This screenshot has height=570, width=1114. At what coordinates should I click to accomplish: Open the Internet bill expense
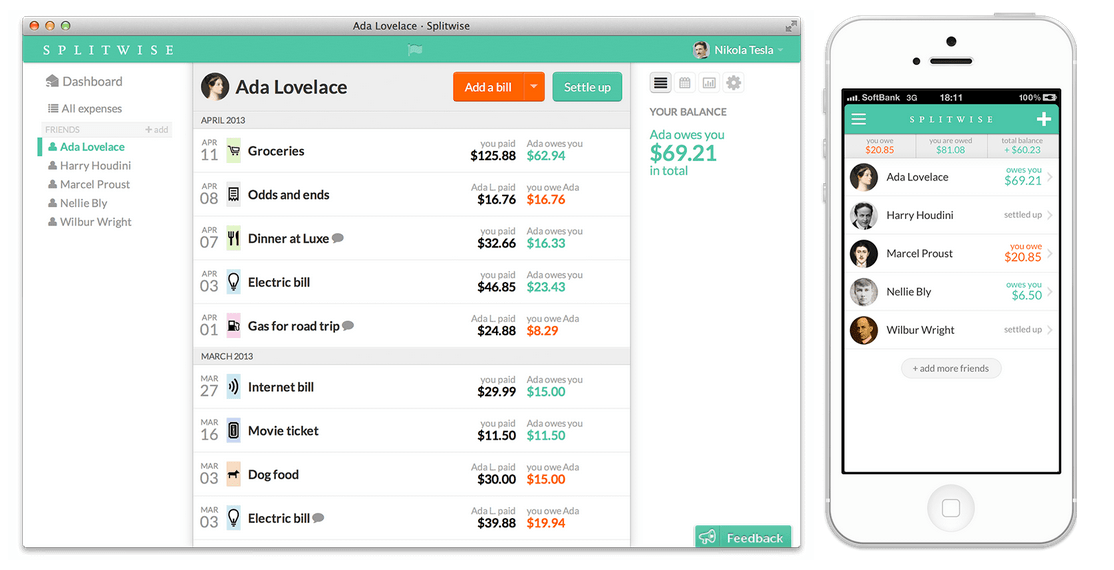tap(411, 387)
